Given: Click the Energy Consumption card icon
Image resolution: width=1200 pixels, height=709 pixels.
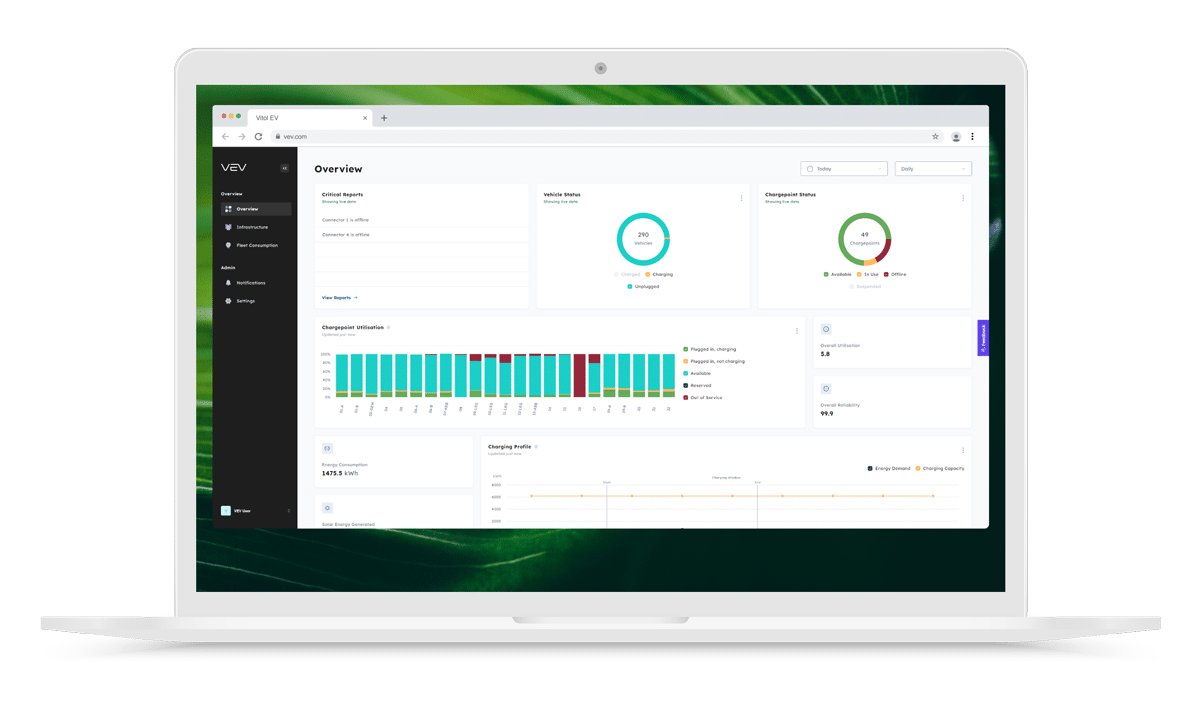Looking at the screenshot, I should click(x=325, y=450).
